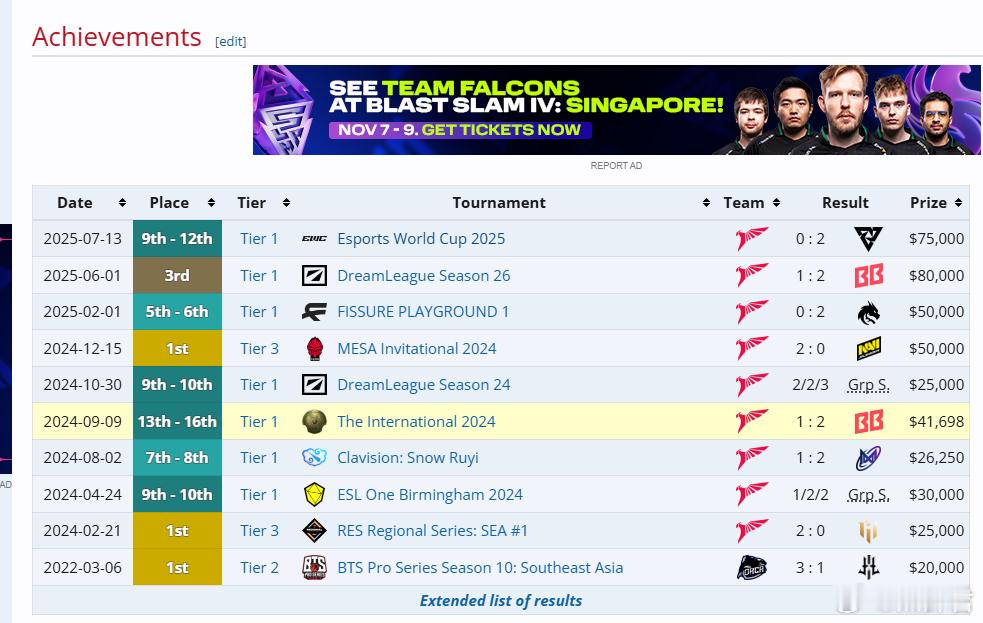Click the ESL One Birmingham 2024 icon
This screenshot has height=623, width=983.
314,495
